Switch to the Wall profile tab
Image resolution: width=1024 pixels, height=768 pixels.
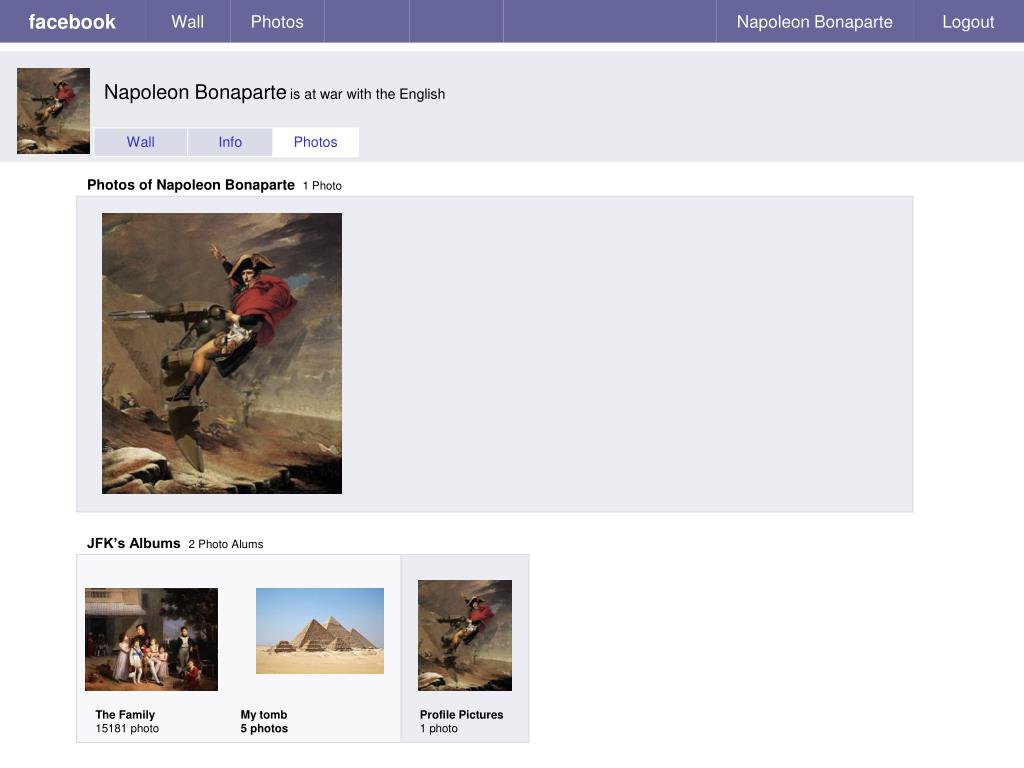[140, 142]
